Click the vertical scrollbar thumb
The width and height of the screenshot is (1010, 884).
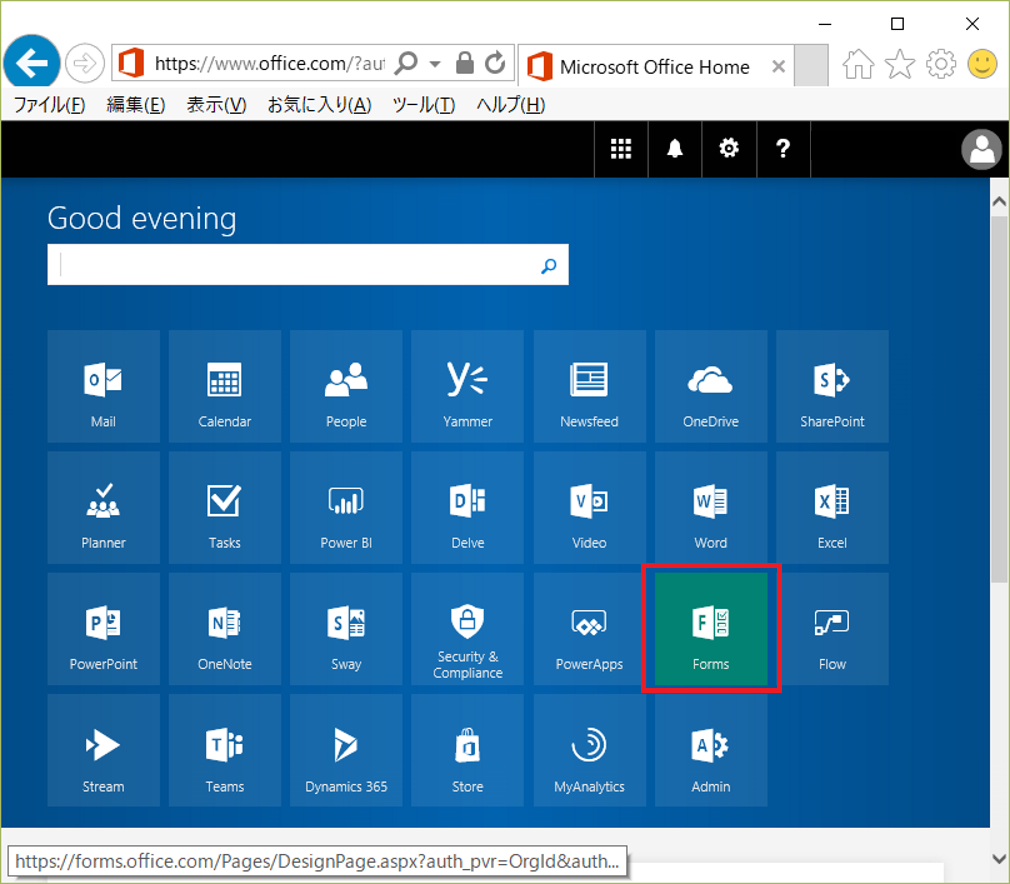click(x=999, y=399)
